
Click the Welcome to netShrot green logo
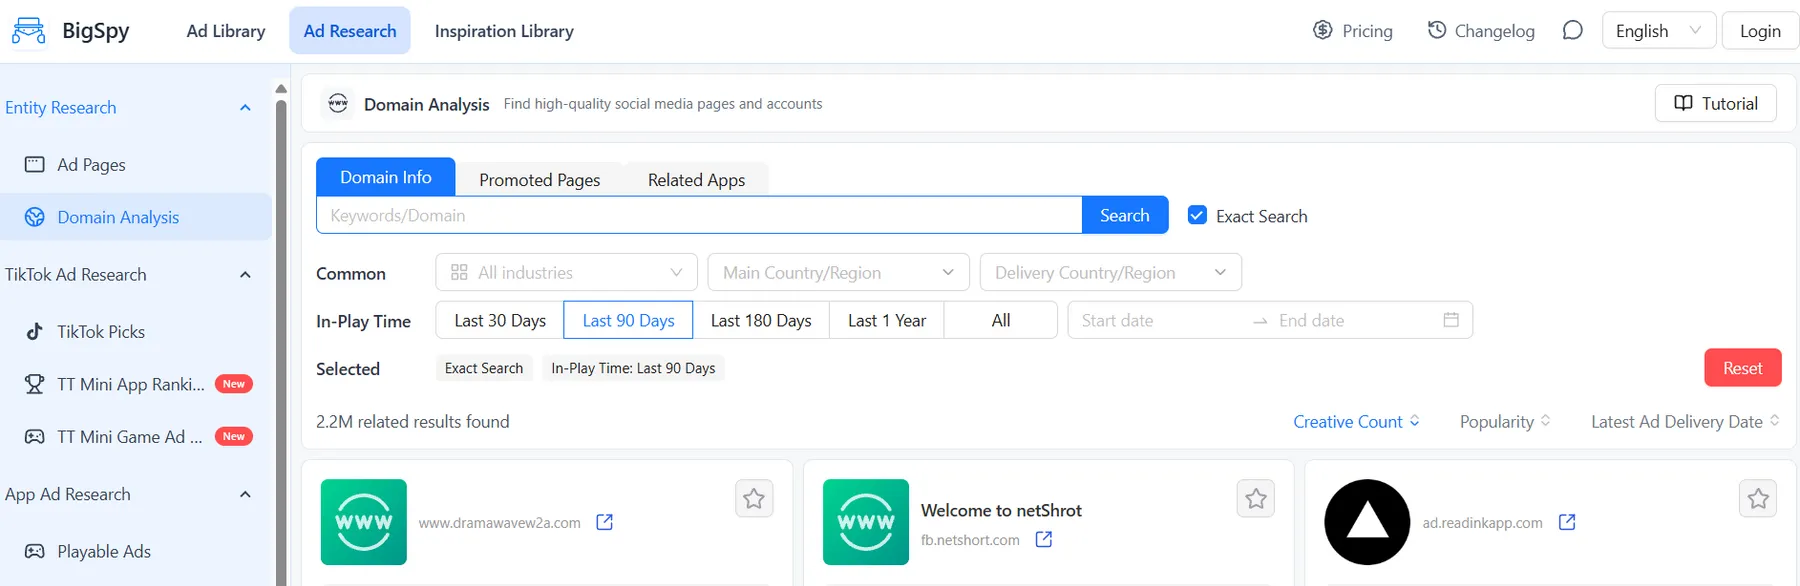tap(866, 522)
